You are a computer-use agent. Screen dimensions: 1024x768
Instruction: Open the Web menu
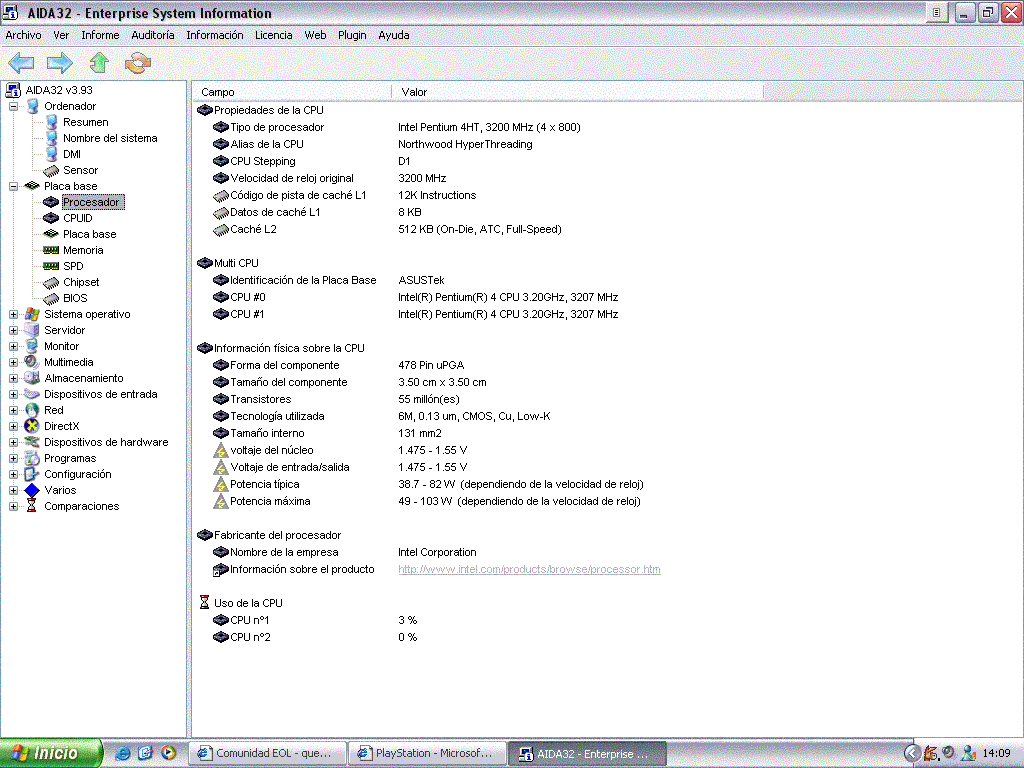click(315, 35)
